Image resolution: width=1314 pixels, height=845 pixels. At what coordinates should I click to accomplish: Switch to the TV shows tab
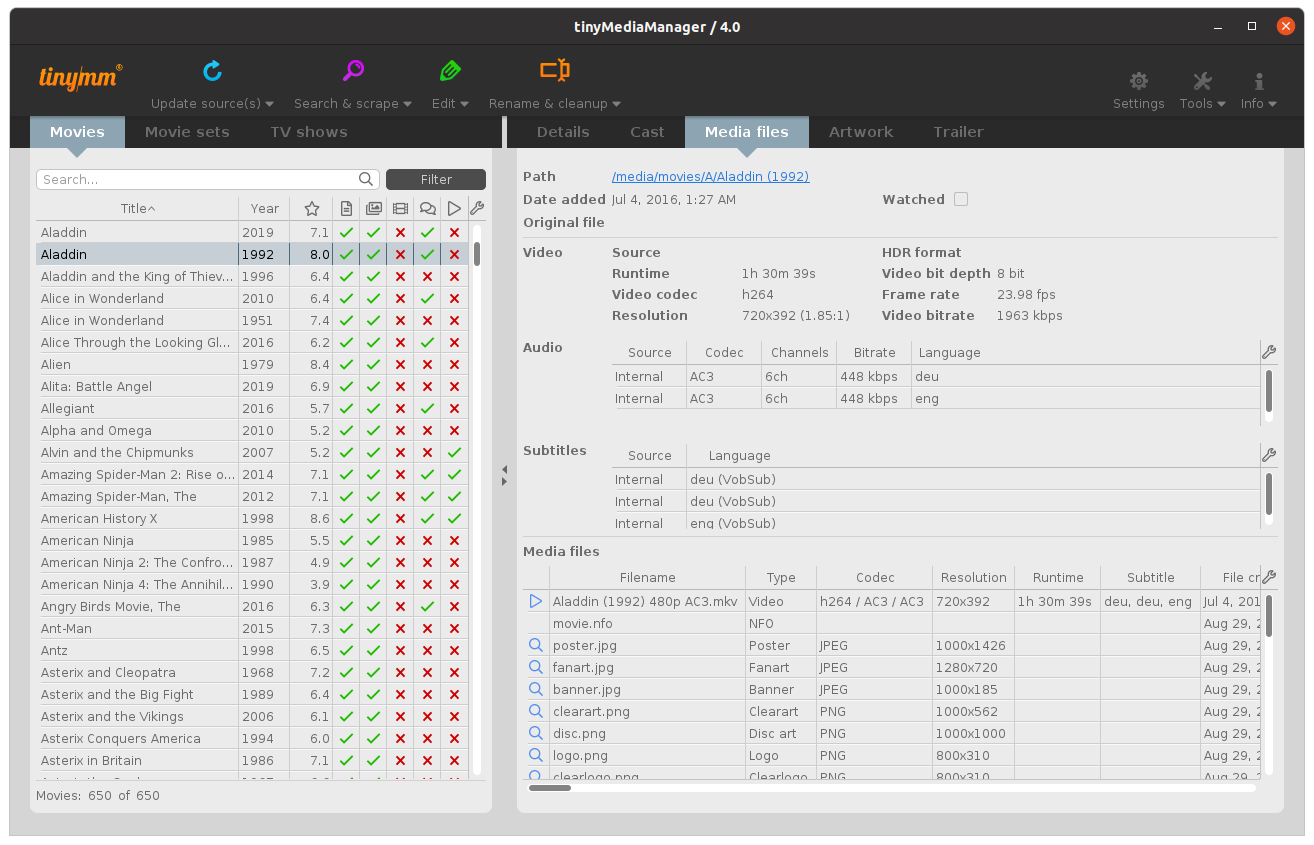point(308,132)
